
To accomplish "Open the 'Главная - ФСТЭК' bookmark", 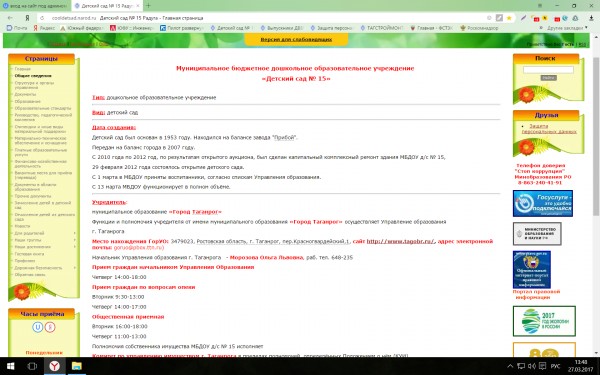I will pos(432,28).
